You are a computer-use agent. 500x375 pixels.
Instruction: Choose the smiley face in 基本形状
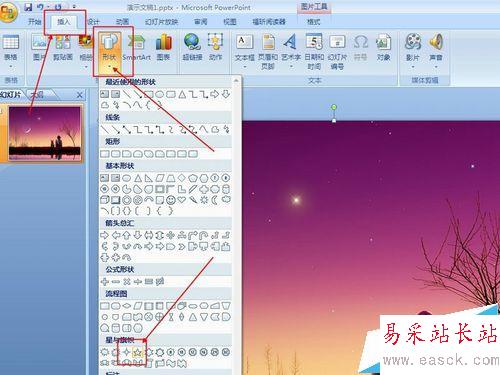(171, 200)
